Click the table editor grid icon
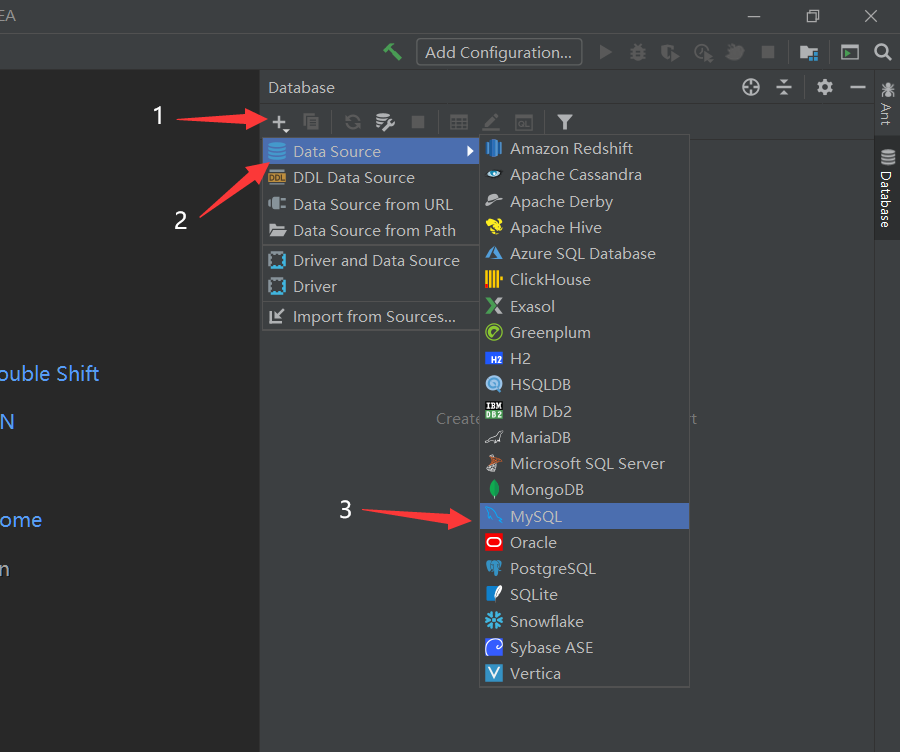Viewport: 900px width, 752px height. (x=459, y=122)
